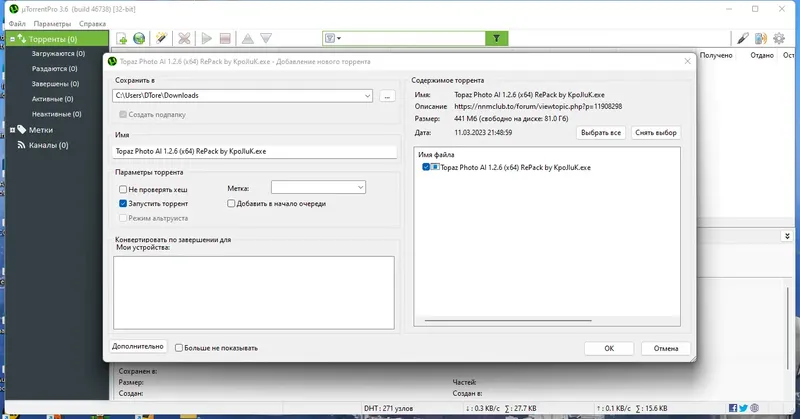Click the Move Down Queue triangle
Image resolution: width=800 pixels, height=419 pixels.
tap(266, 38)
